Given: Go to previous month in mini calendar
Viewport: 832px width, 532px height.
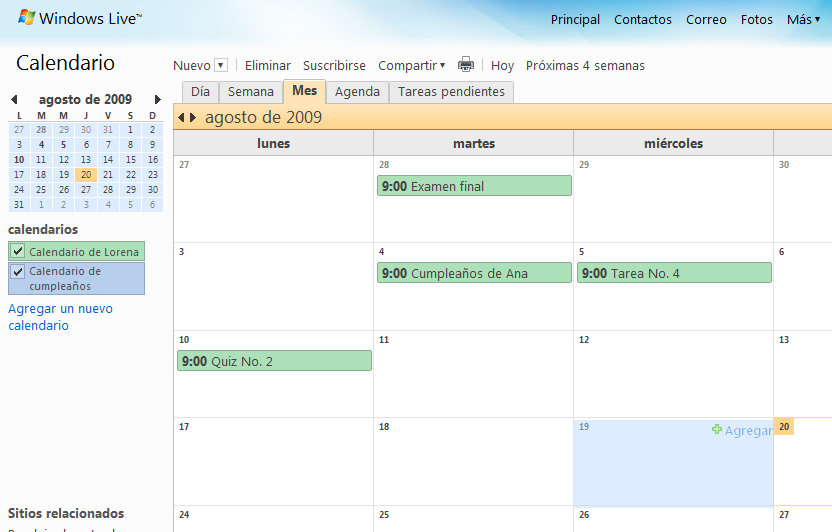Looking at the screenshot, I should 14,100.
